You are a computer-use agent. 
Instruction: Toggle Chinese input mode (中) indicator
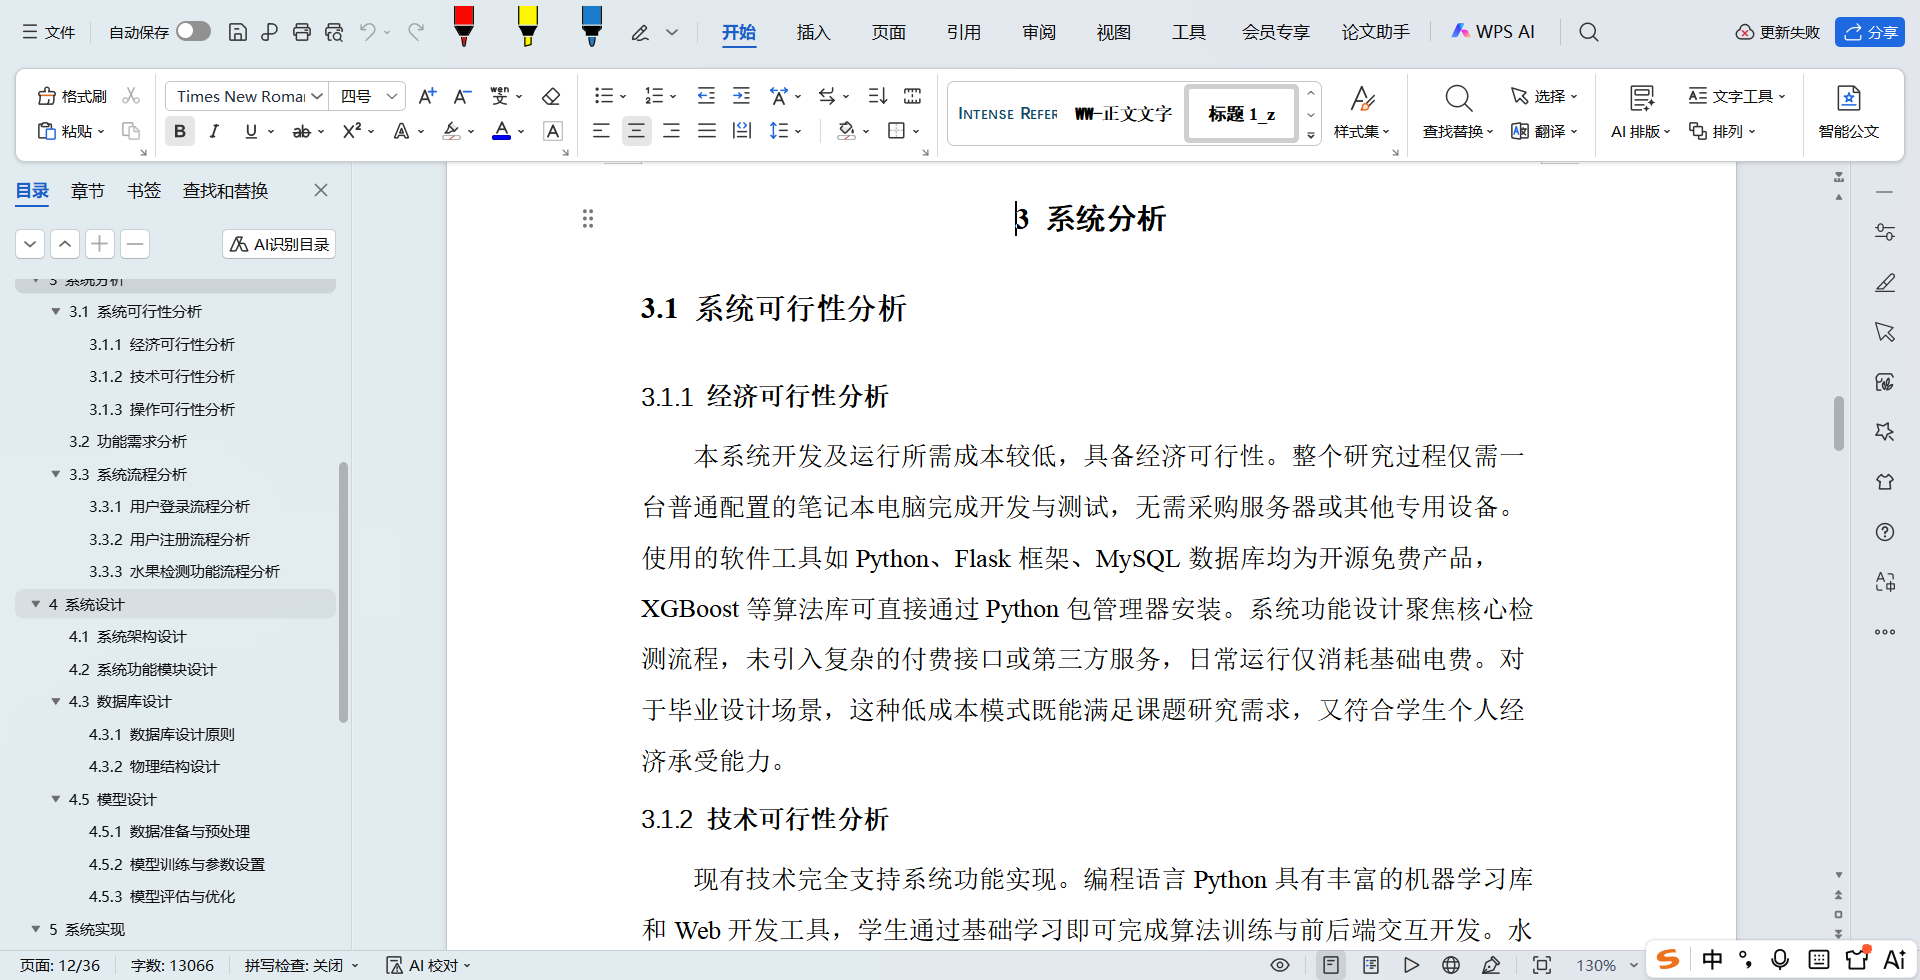1712,960
